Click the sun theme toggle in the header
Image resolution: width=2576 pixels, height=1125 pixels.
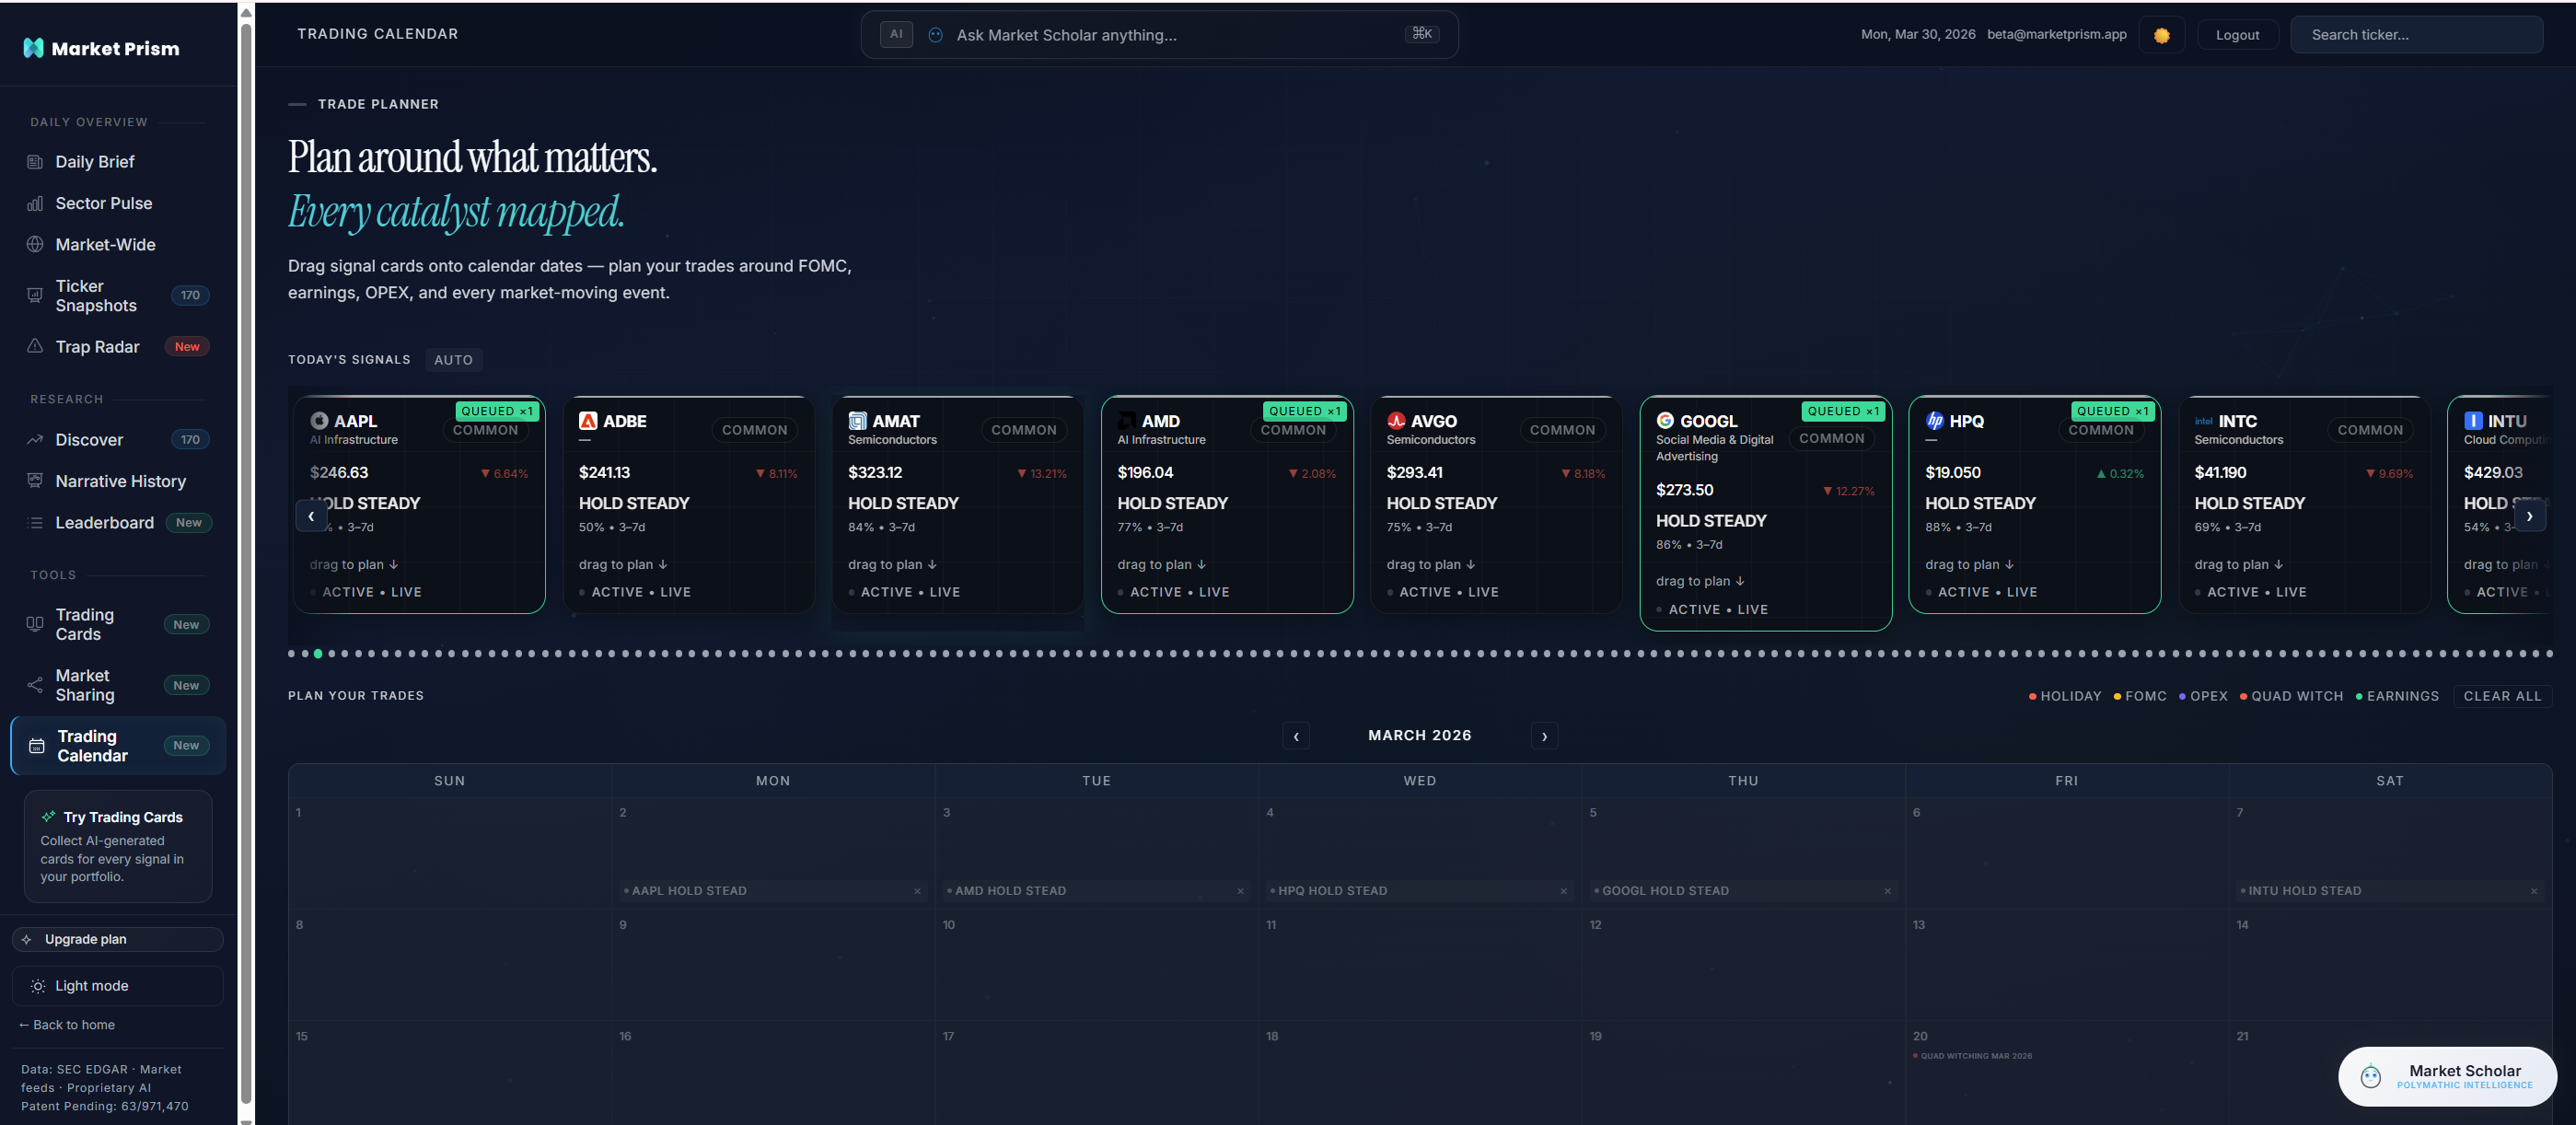click(2161, 34)
